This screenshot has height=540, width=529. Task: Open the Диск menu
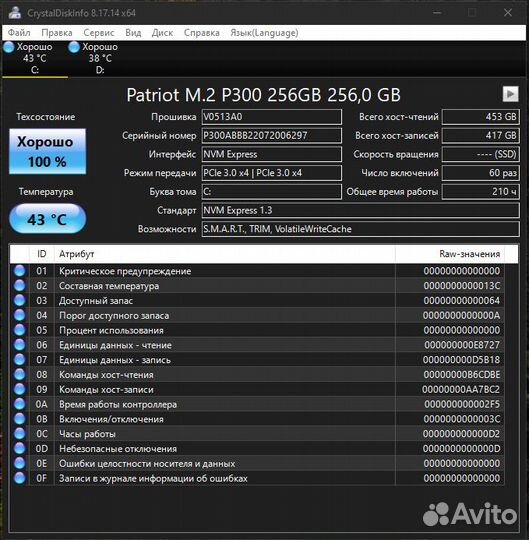coord(162,33)
